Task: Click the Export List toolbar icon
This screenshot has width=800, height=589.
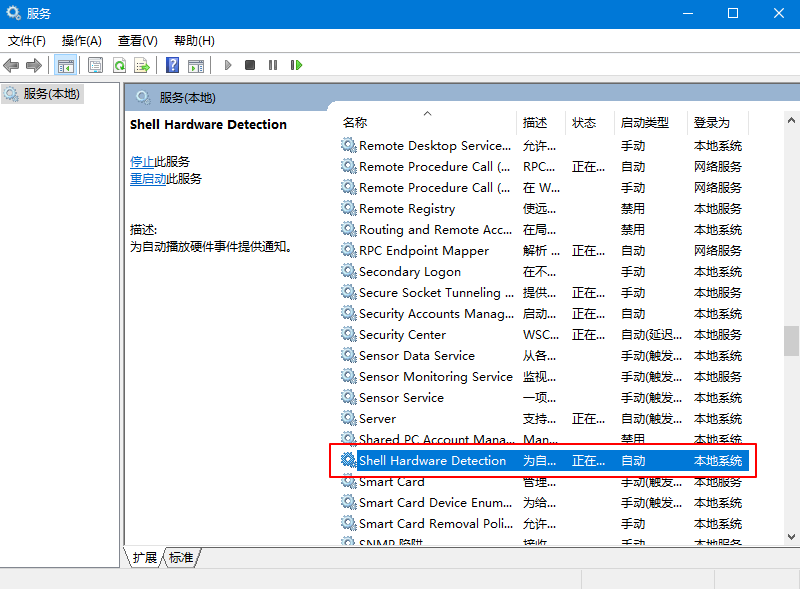Action: [142, 65]
